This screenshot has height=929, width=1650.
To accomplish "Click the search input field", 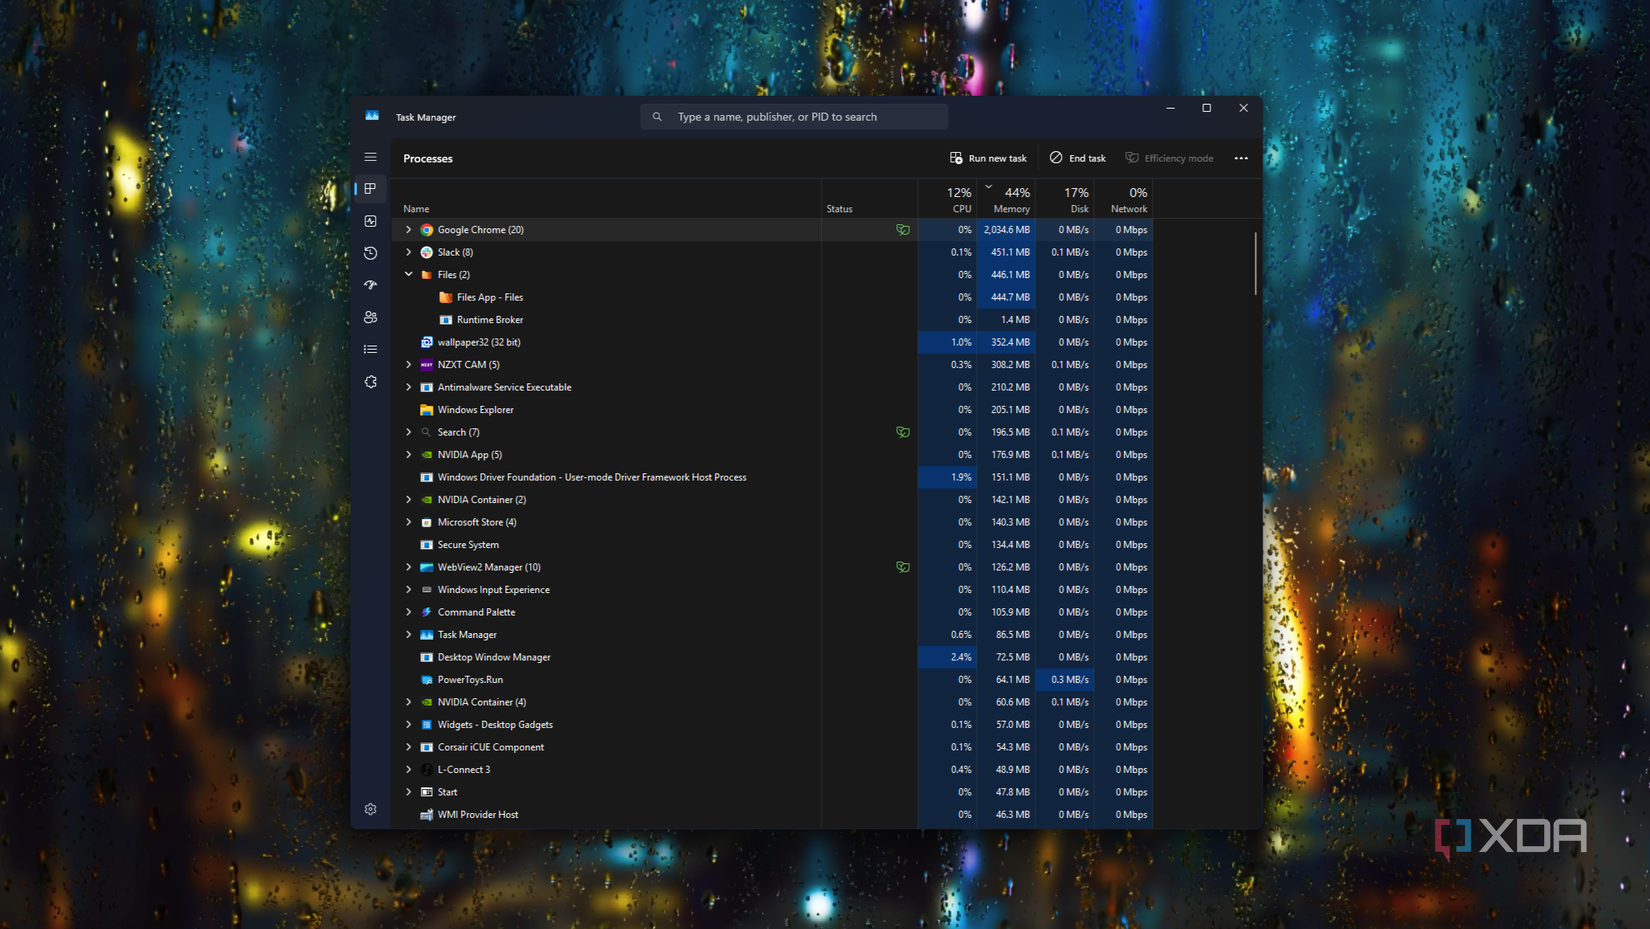I will coord(794,117).
